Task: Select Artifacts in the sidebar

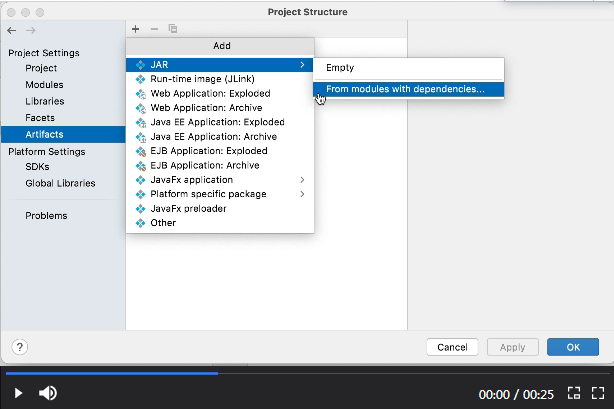Action: point(63,134)
